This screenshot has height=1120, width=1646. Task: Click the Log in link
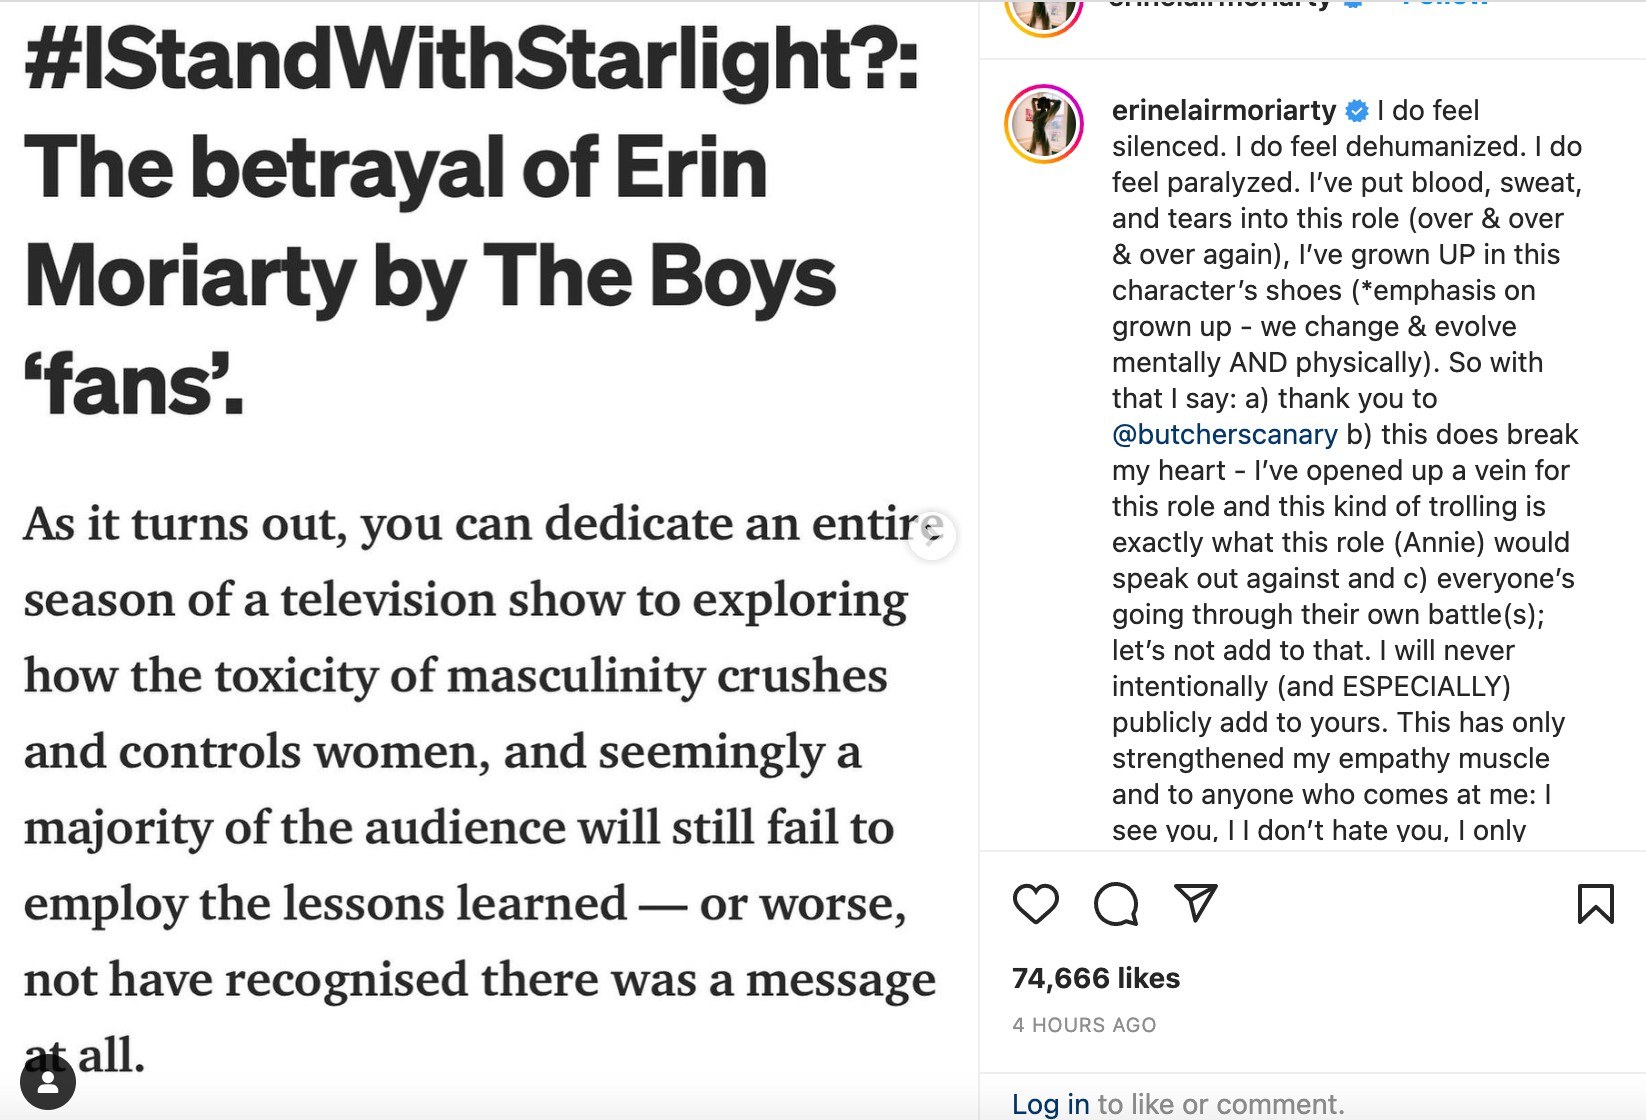[1050, 1103]
